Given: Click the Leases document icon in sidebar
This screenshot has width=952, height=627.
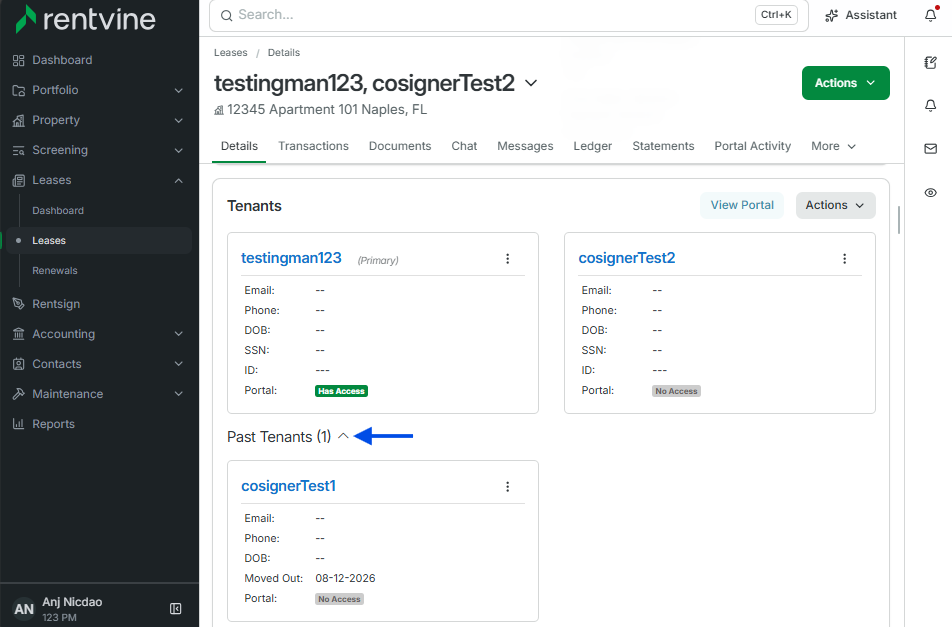Looking at the screenshot, I should (19, 180).
